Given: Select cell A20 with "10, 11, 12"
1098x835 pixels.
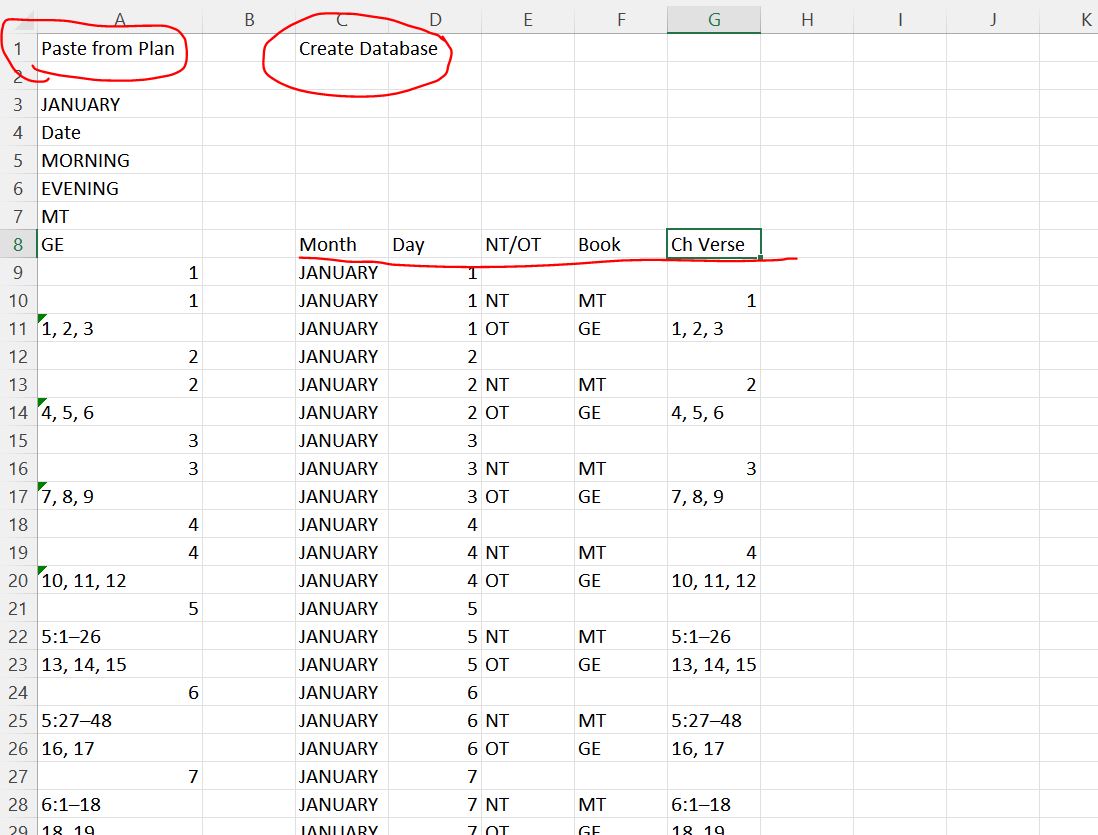Looking at the screenshot, I should coord(120,581).
